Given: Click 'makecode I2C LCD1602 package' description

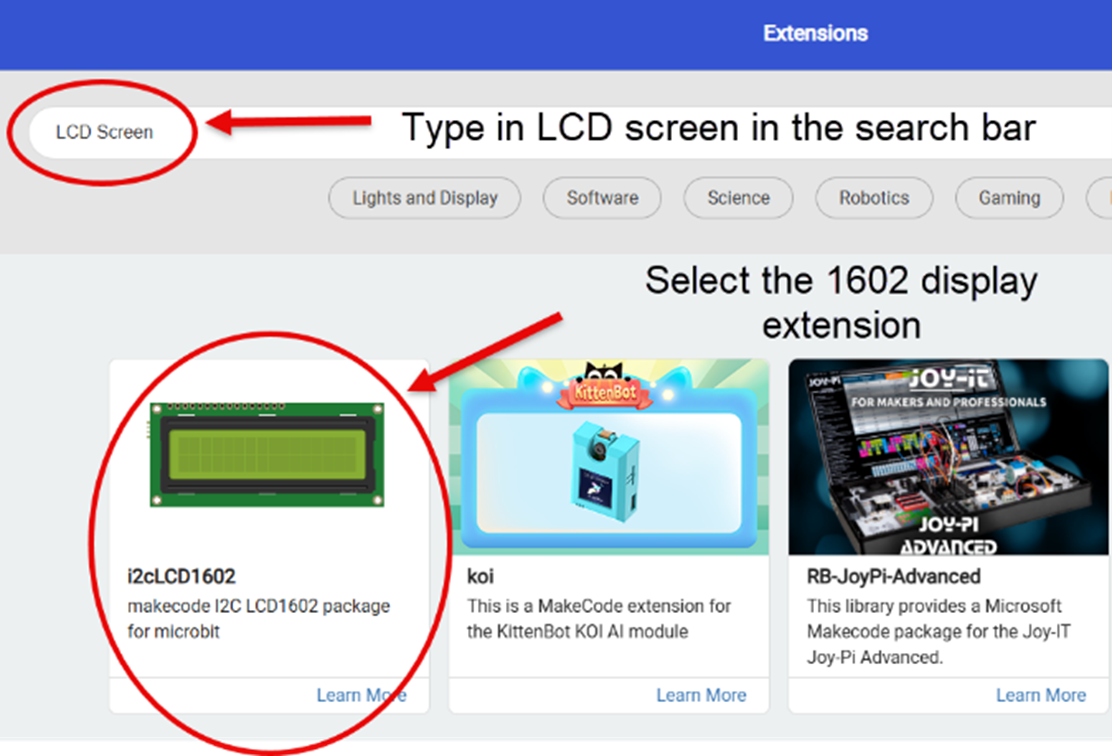Looking at the screenshot, I should click(x=259, y=618).
